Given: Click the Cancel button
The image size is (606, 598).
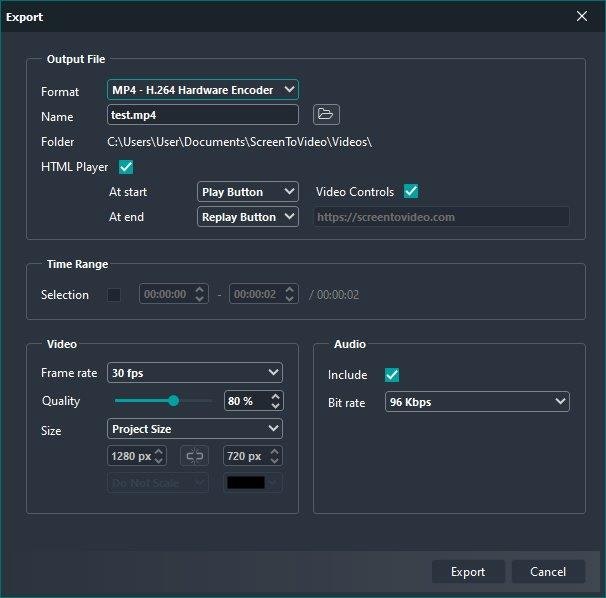Looking at the screenshot, I should tap(548, 571).
